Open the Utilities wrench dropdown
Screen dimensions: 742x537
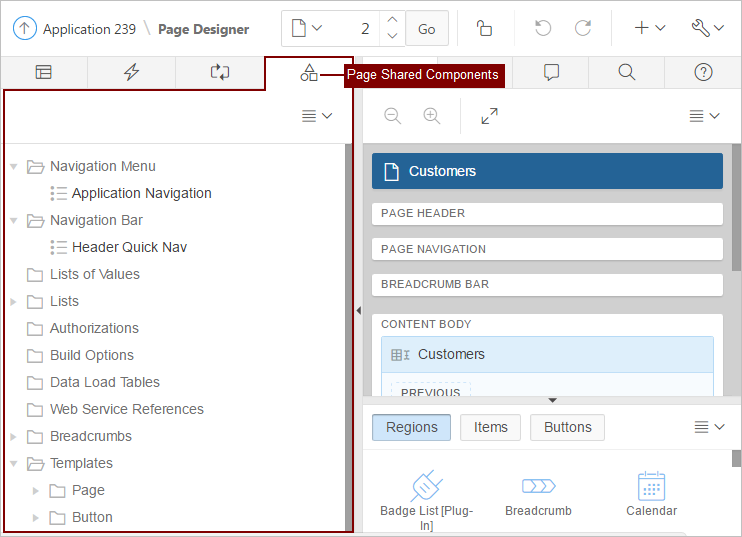(x=707, y=29)
